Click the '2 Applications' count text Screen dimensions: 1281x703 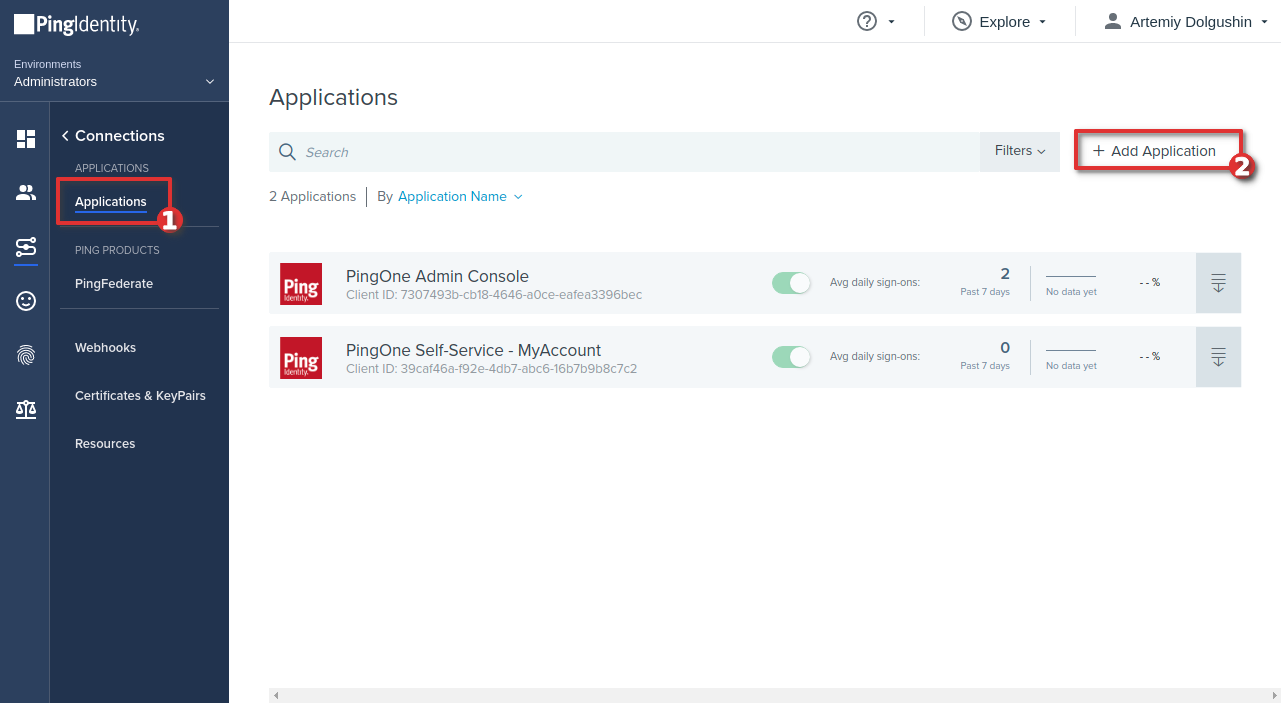pyautogui.click(x=312, y=197)
